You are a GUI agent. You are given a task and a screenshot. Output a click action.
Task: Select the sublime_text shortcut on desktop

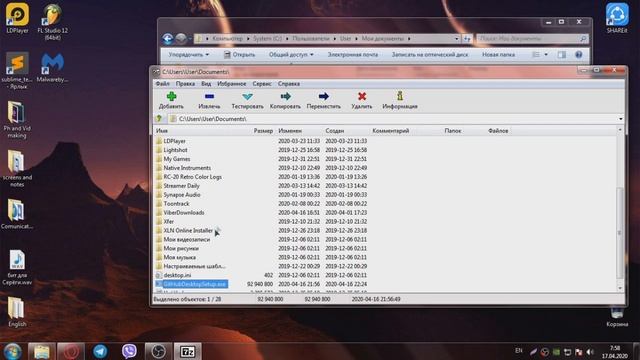pyautogui.click(x=17, y=70)
